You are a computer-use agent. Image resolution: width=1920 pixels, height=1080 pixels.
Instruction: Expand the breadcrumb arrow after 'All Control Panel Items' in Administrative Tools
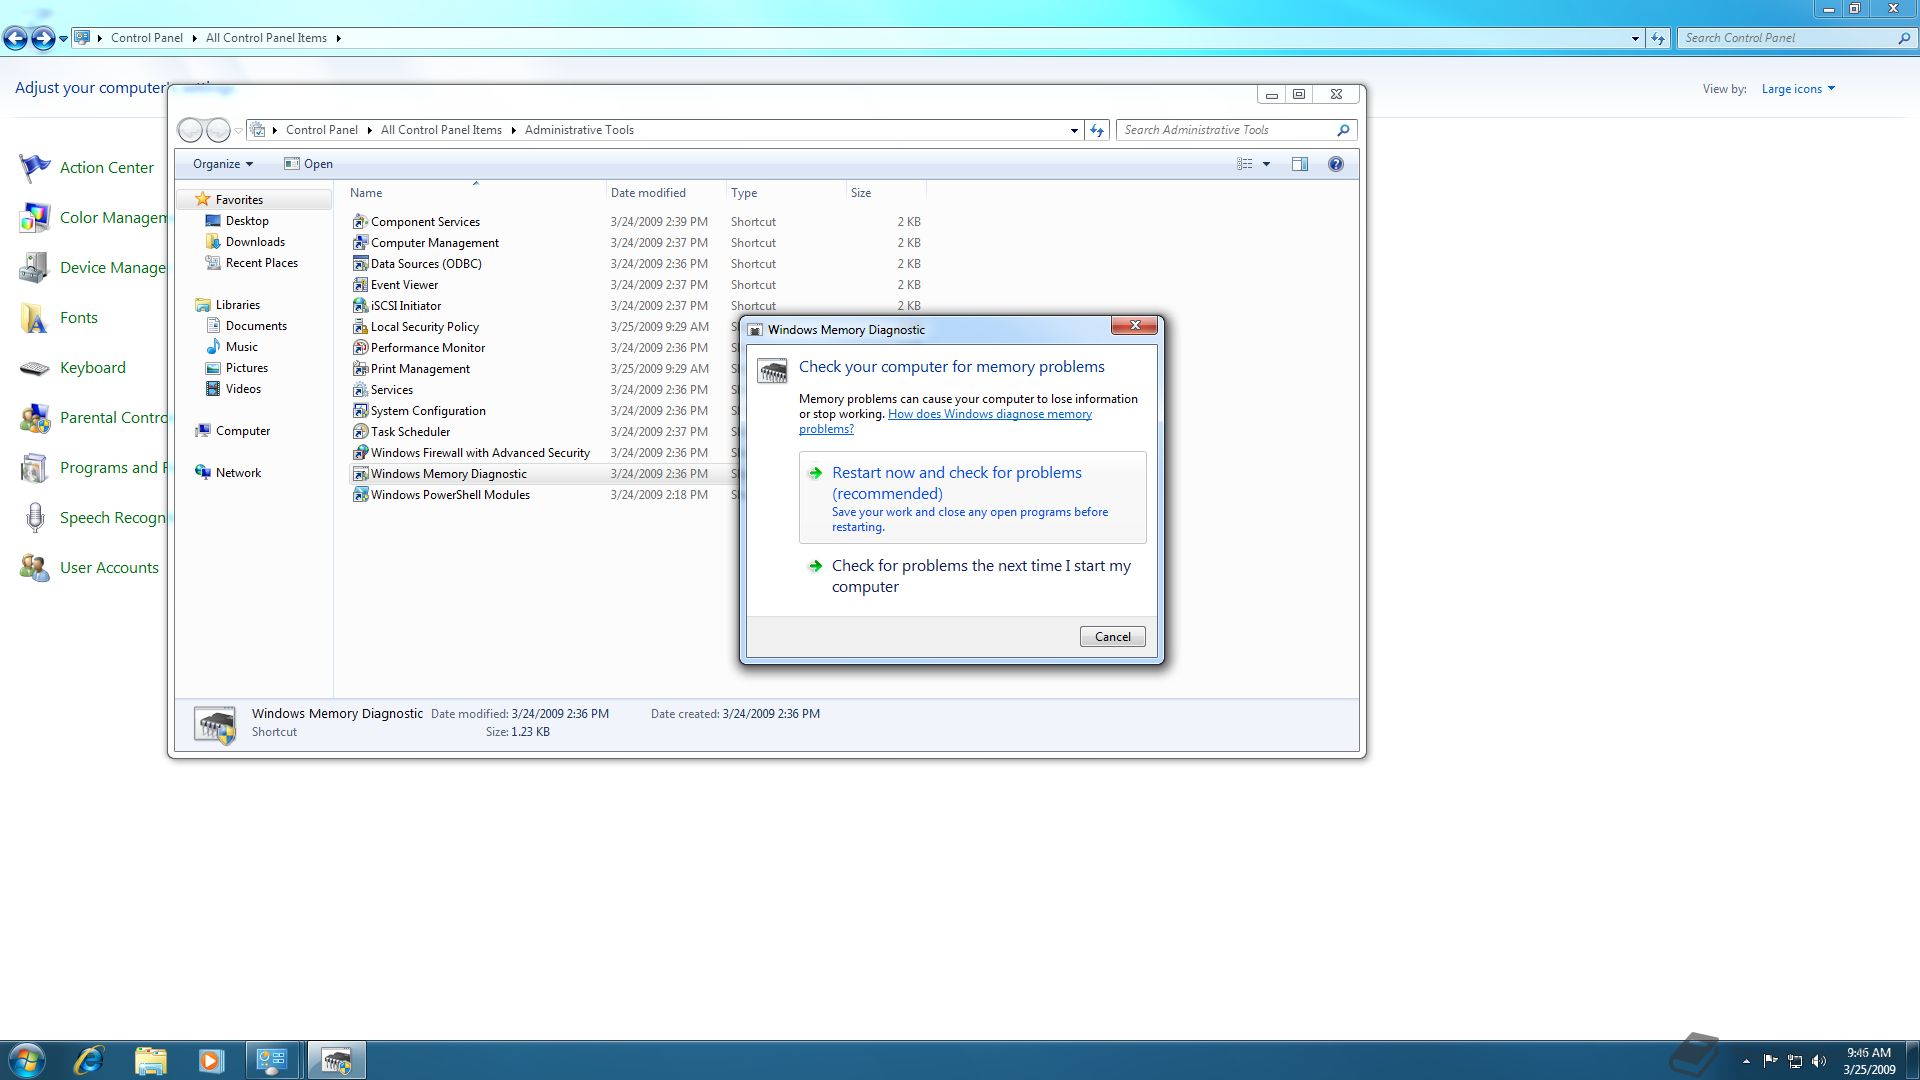point(513,130)
